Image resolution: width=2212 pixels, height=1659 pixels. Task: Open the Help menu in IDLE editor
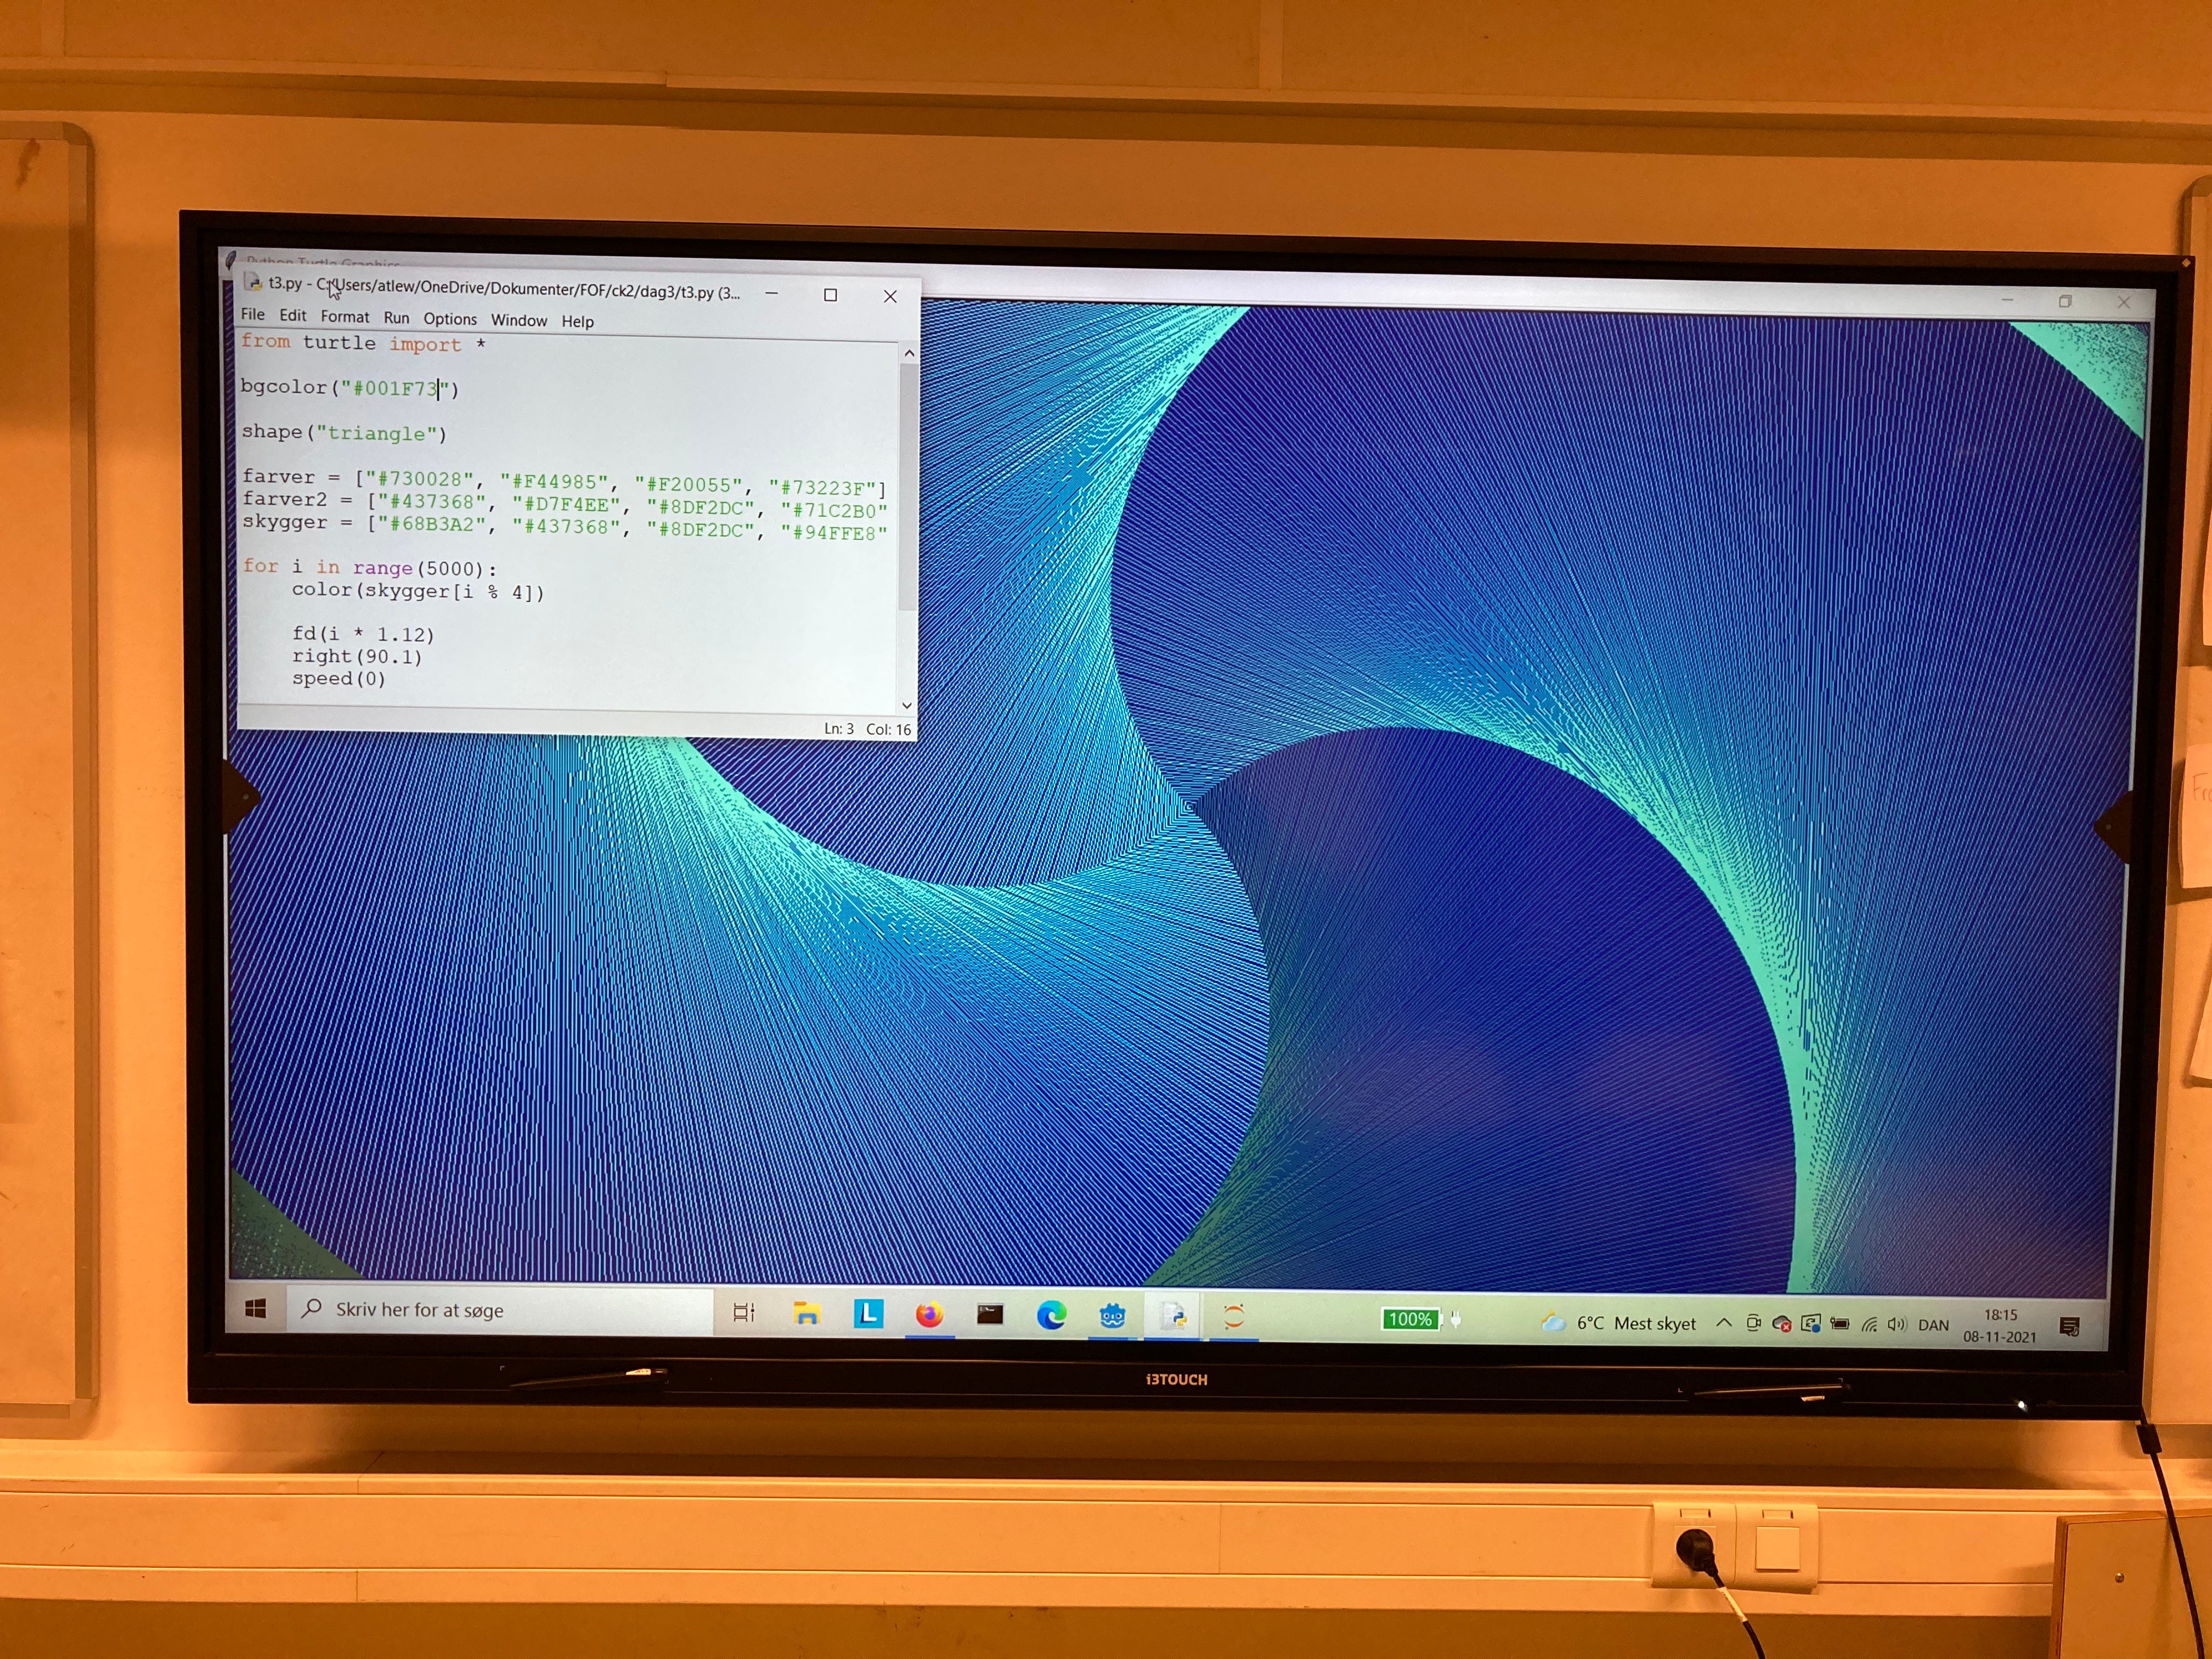[x=577, y=321]
